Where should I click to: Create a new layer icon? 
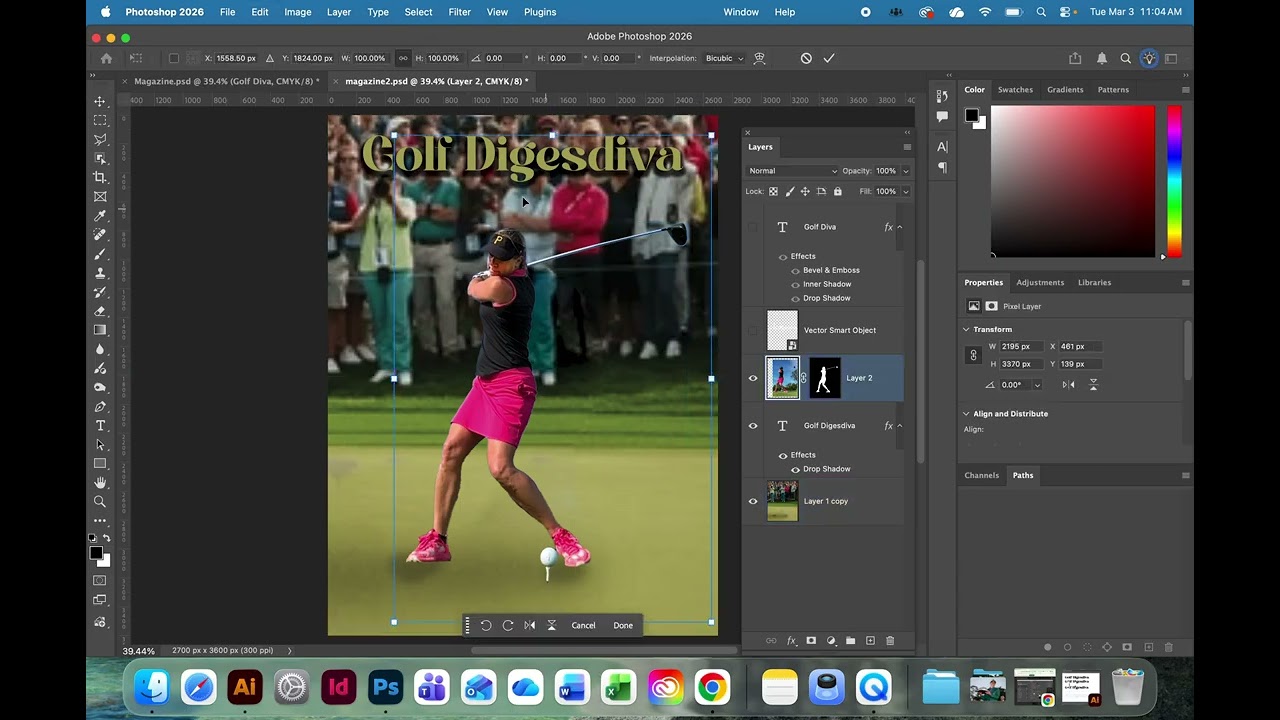coord(870,641)
